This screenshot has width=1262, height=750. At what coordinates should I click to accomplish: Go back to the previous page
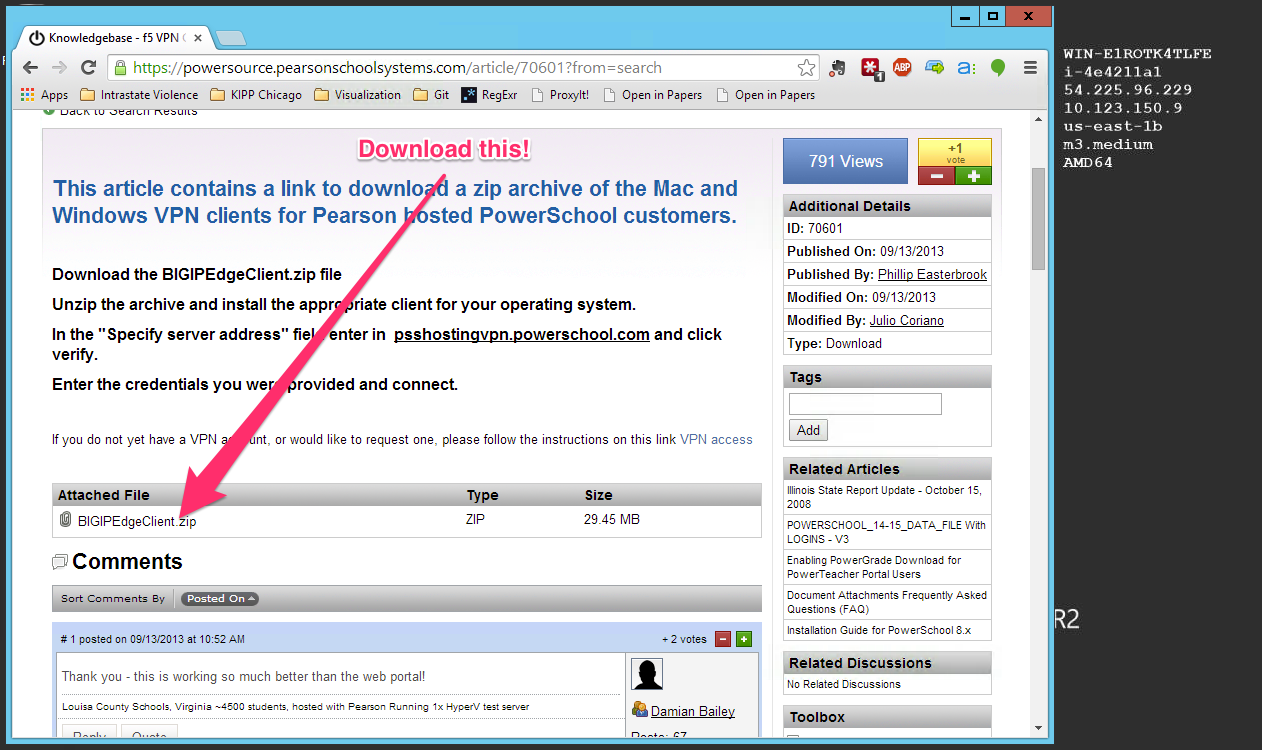pos(30,68)
